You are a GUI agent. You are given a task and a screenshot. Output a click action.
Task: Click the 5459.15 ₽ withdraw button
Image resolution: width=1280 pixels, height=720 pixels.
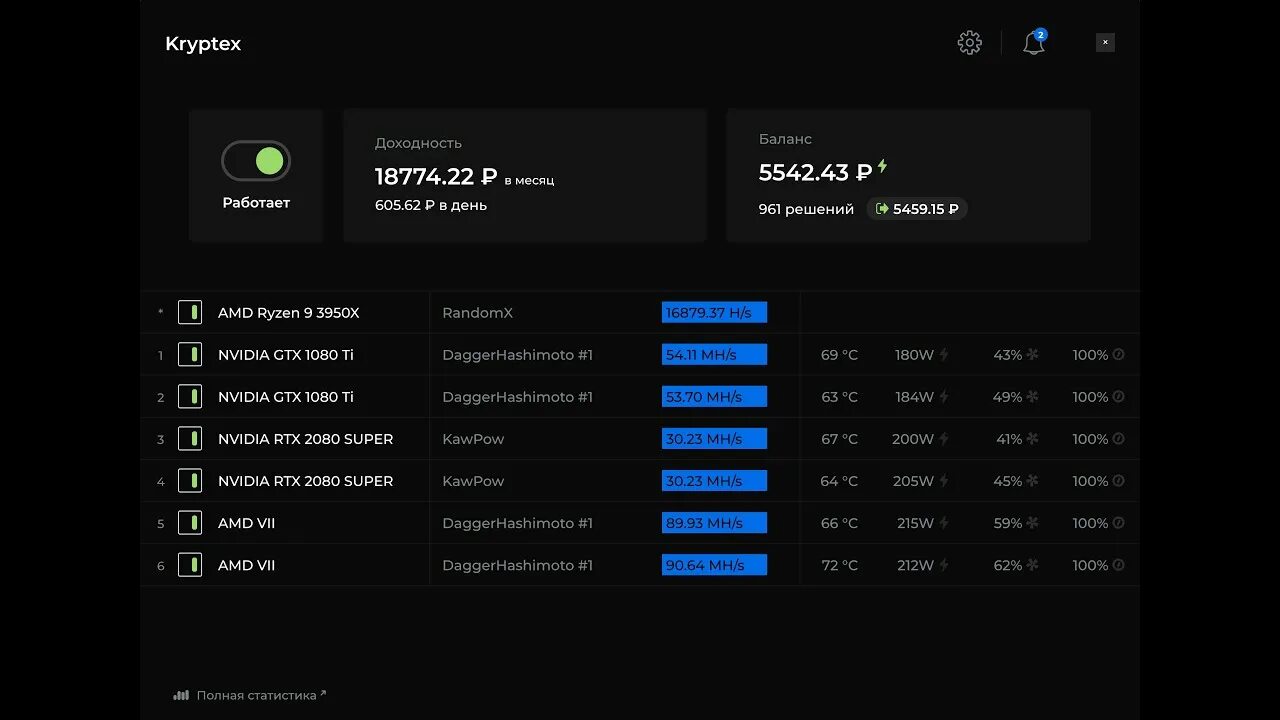tap(917, 209)
